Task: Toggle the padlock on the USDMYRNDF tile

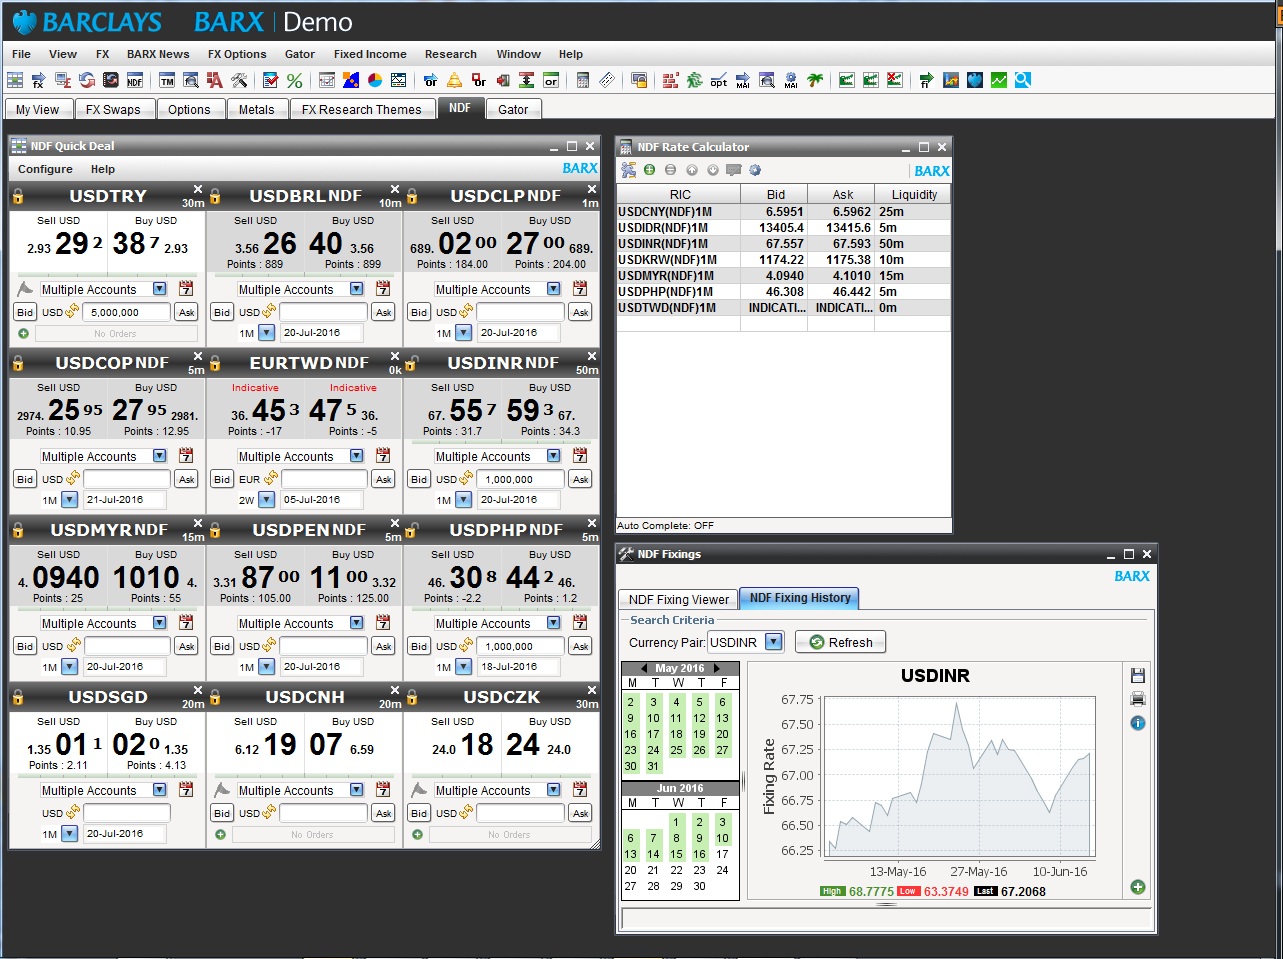Action: [18, 530]
